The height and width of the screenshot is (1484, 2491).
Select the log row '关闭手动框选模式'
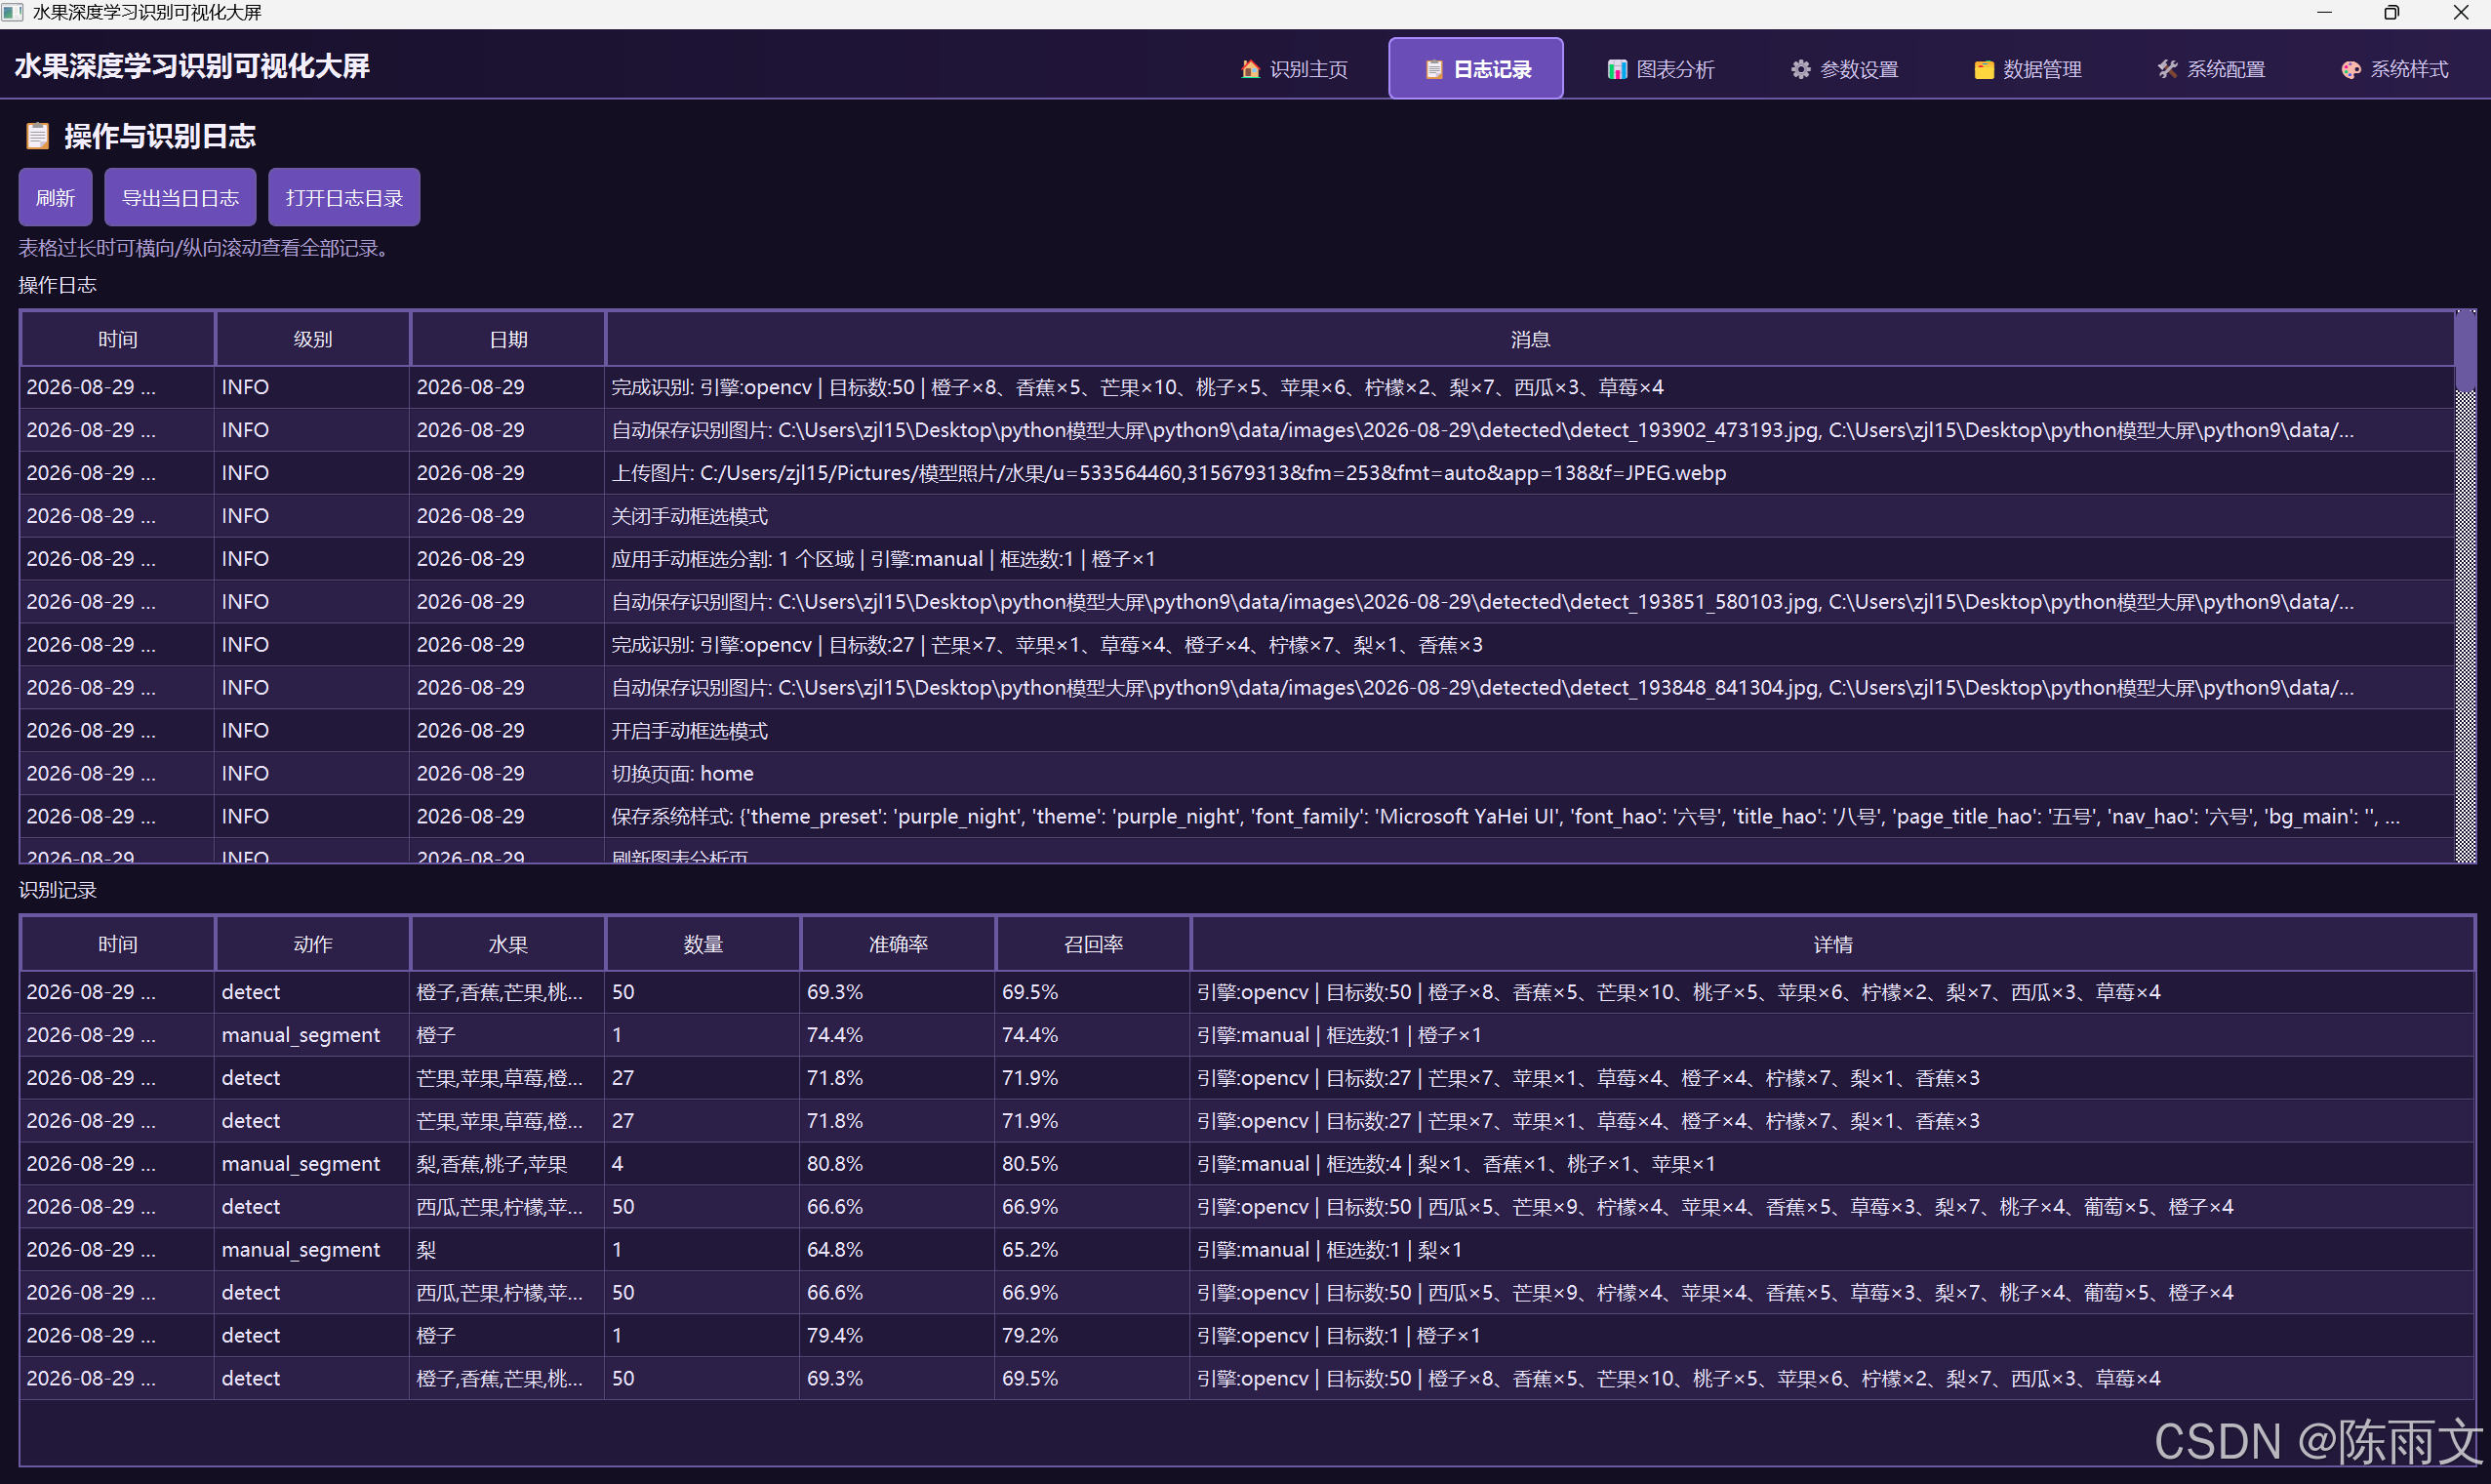(1237, 516)
